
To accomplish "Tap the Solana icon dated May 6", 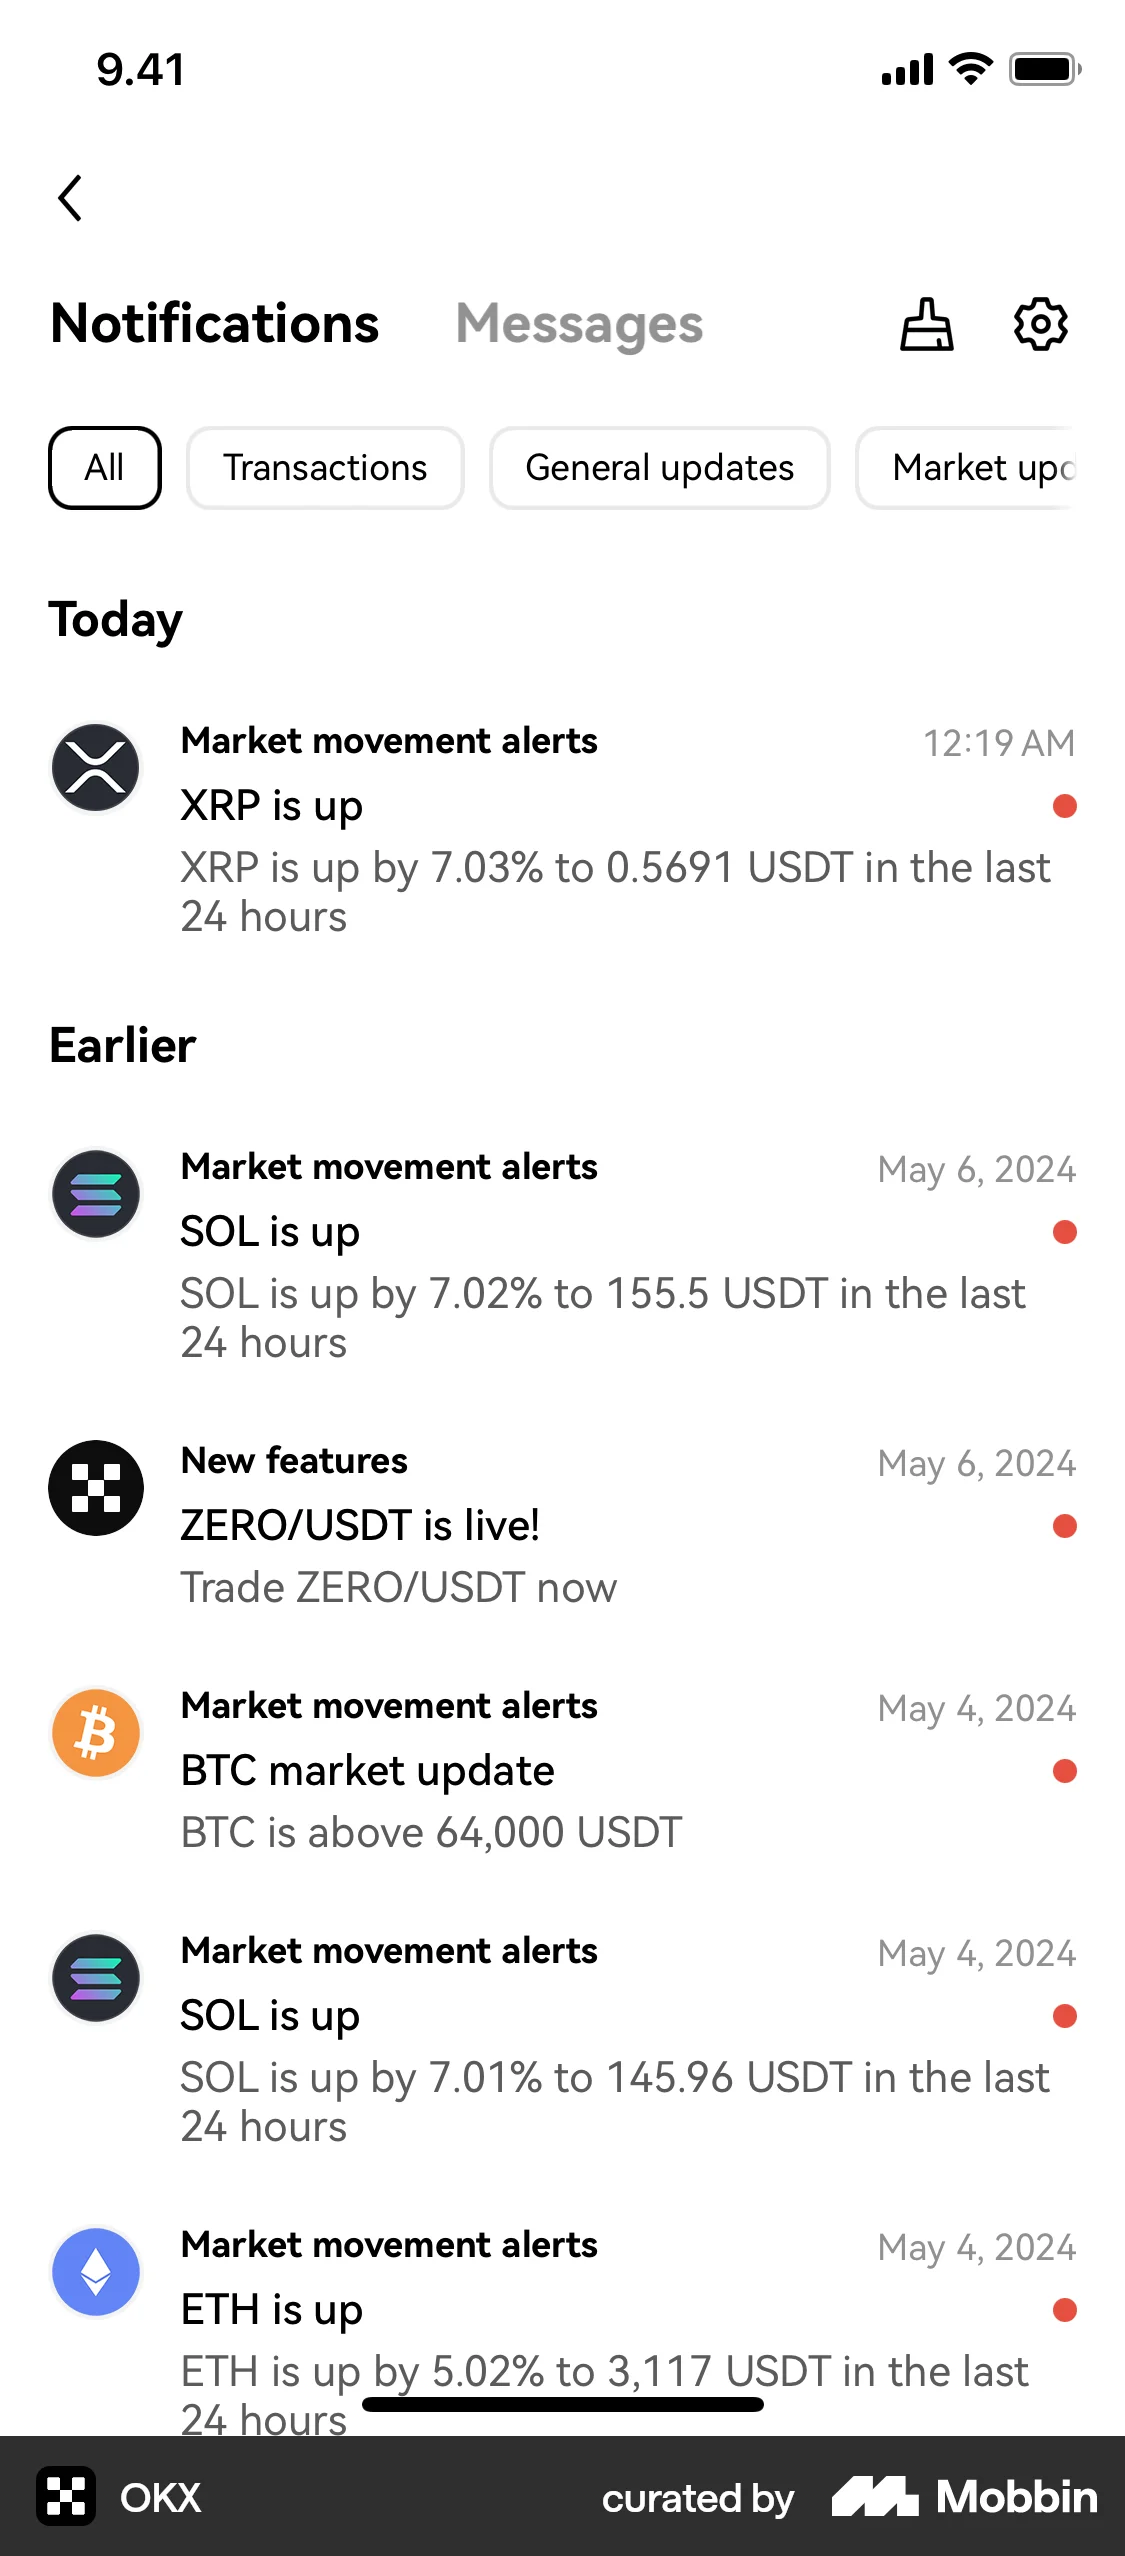I will (x=96, y=1194).
